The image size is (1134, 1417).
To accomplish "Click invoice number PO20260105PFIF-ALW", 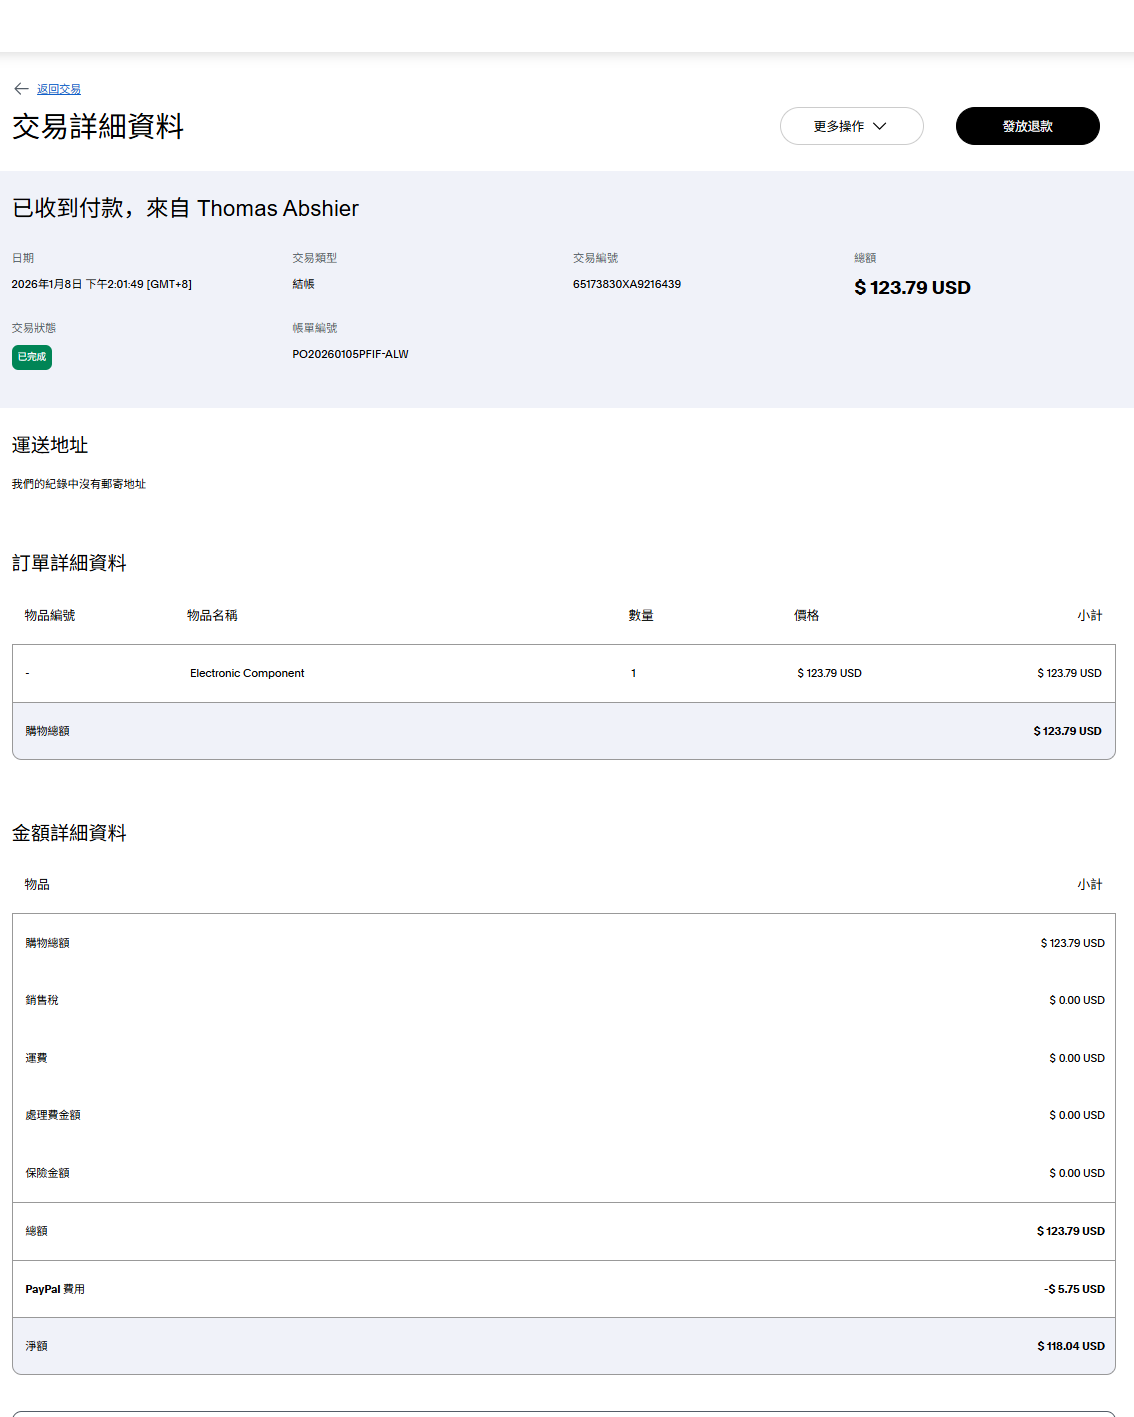I will tap(350, 354).
